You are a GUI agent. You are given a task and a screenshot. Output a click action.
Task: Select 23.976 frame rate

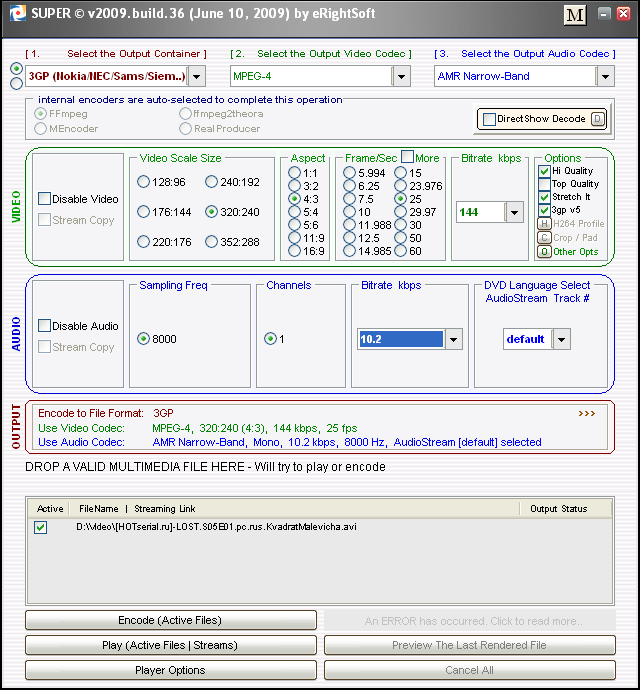click(401, 186)
